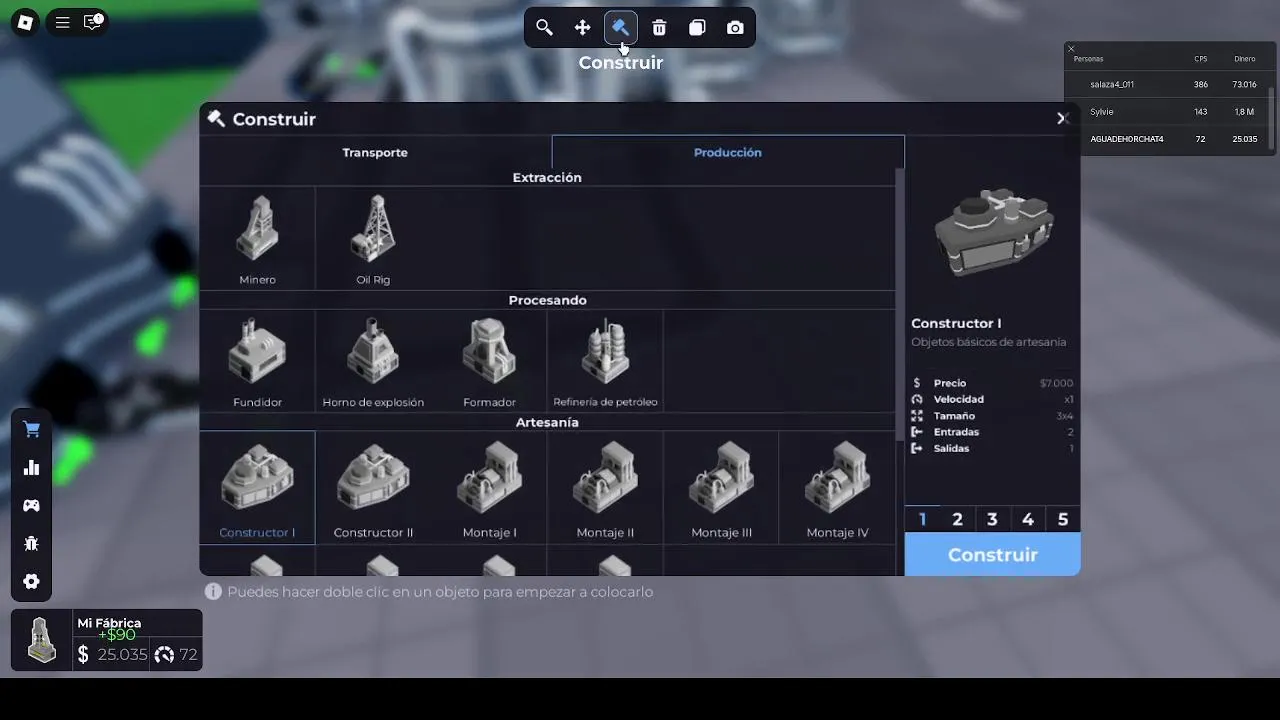1280x720 pixels.
Task: Select level tab 3
Action: (992, 519)
